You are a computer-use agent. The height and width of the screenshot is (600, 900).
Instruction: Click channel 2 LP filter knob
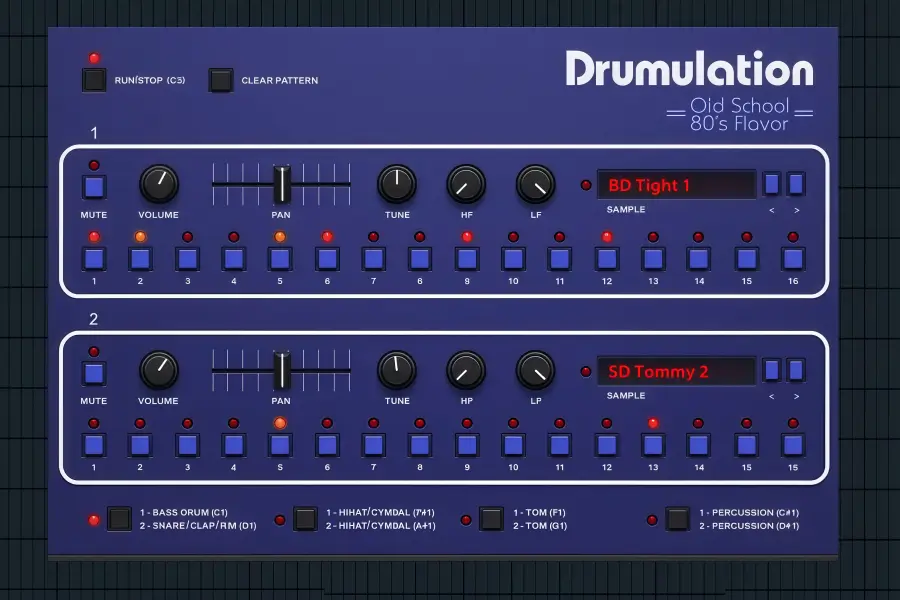(x=536, y=370)
